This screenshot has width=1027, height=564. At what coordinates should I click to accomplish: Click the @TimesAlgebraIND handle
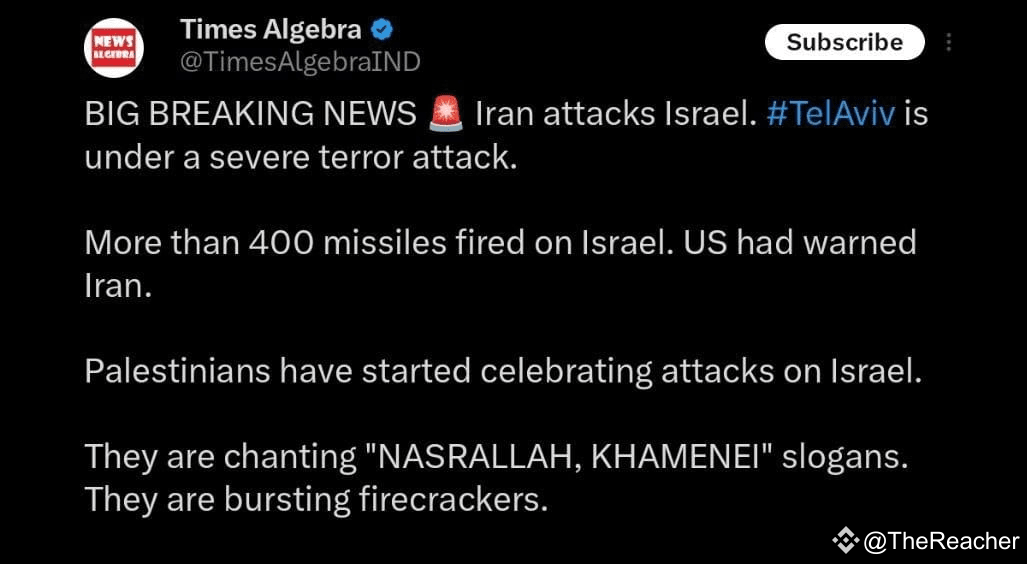tap(300, 62)
